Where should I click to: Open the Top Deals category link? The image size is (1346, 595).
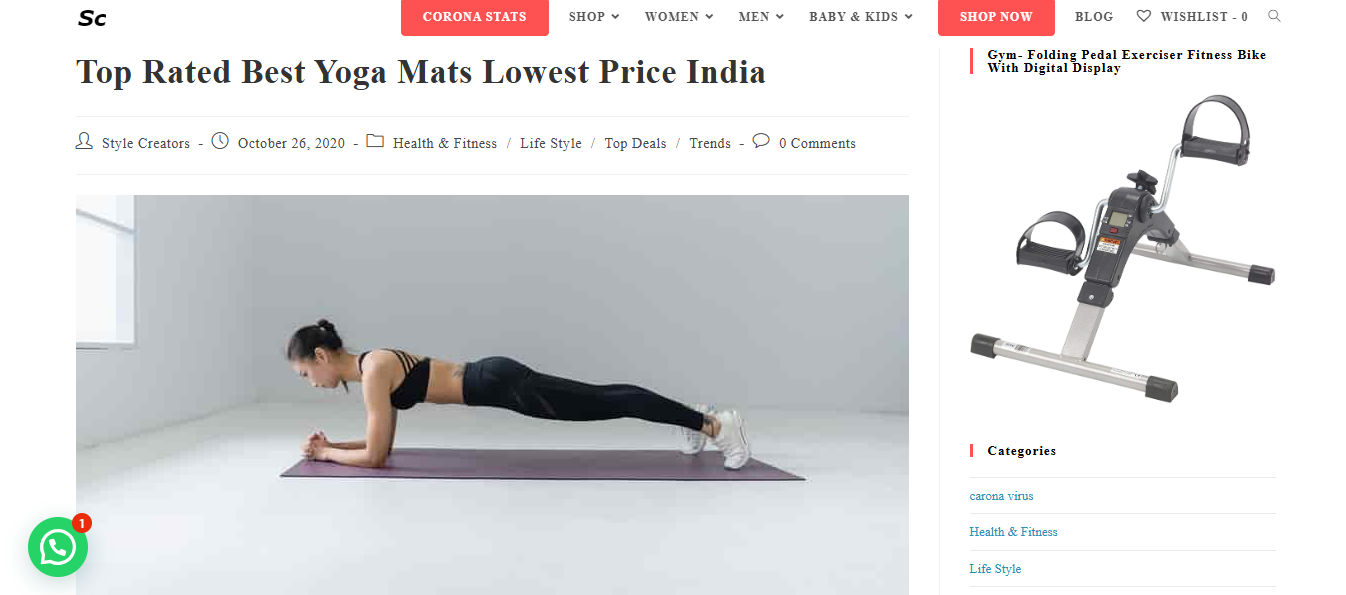pyautogui.click(x=635, y=143)
